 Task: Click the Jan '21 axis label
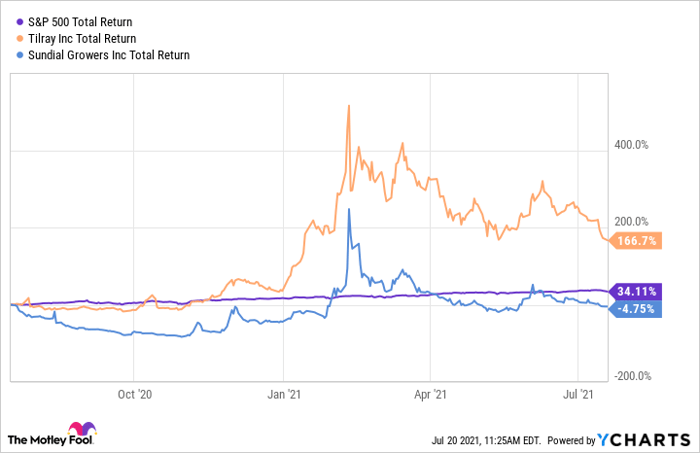(x=285, y=396)
